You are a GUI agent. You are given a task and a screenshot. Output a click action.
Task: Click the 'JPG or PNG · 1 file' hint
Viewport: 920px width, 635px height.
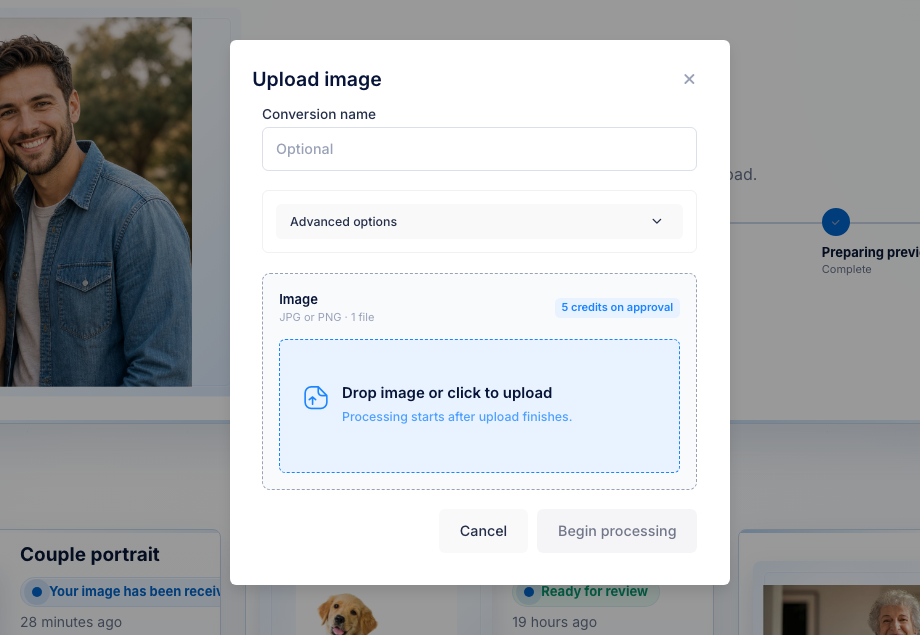pyautogui.click(x=327, y=317)
